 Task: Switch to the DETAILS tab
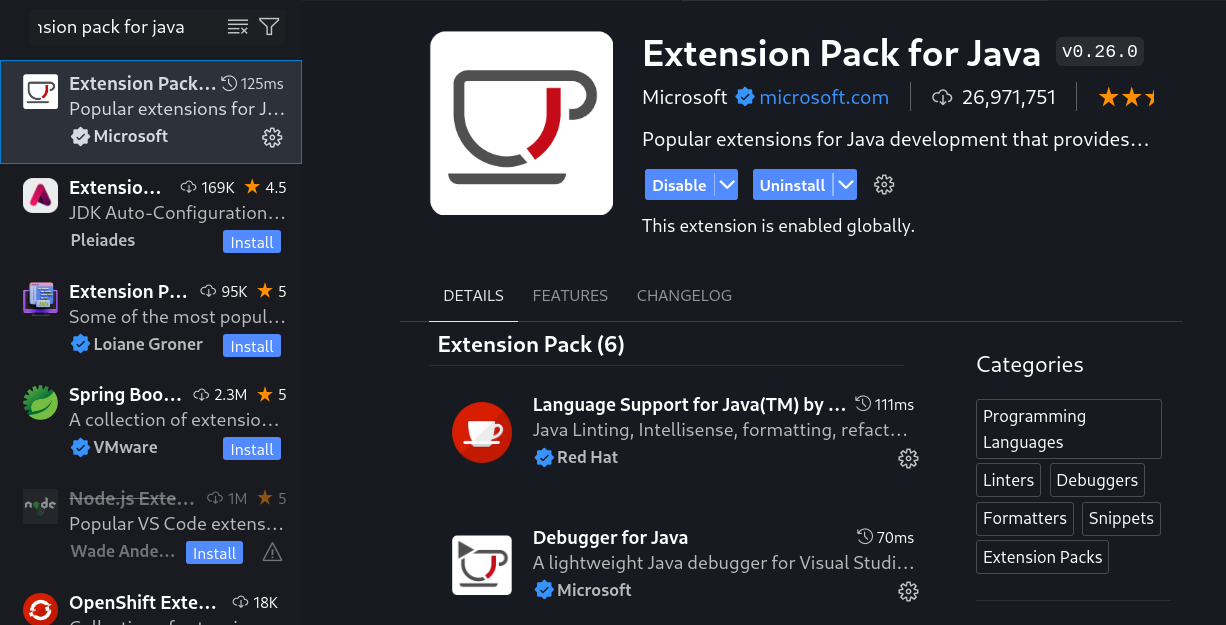point(473,296)
